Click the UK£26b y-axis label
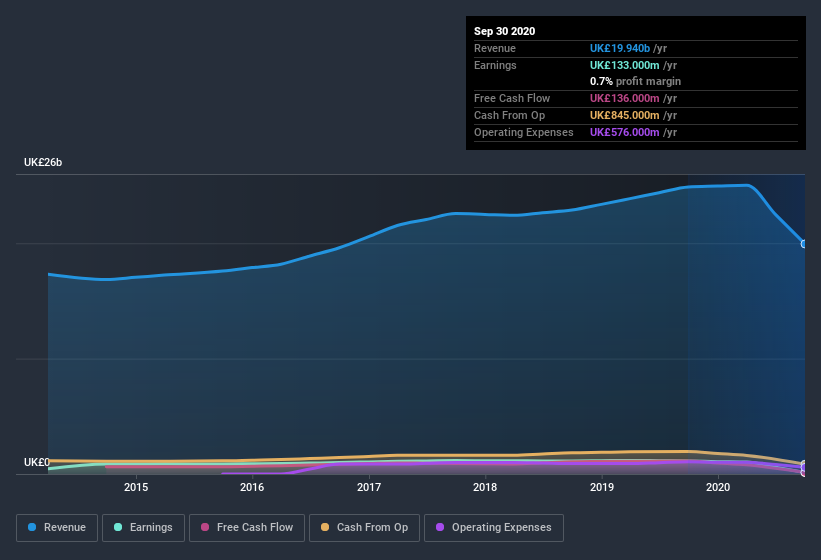Image resolution: width=821 pixels, height=560 pixels. click(43, 162)
